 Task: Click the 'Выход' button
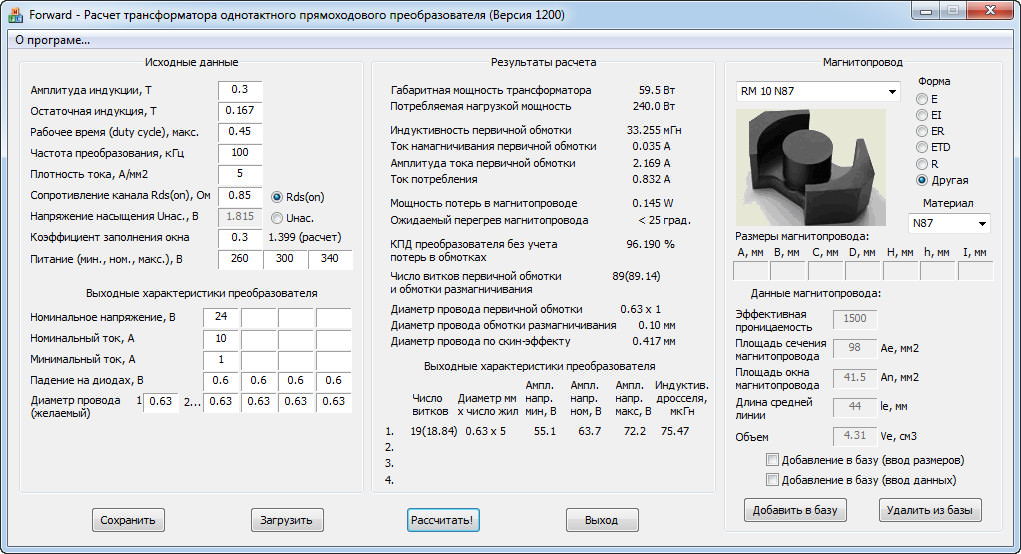coord(602,520)
